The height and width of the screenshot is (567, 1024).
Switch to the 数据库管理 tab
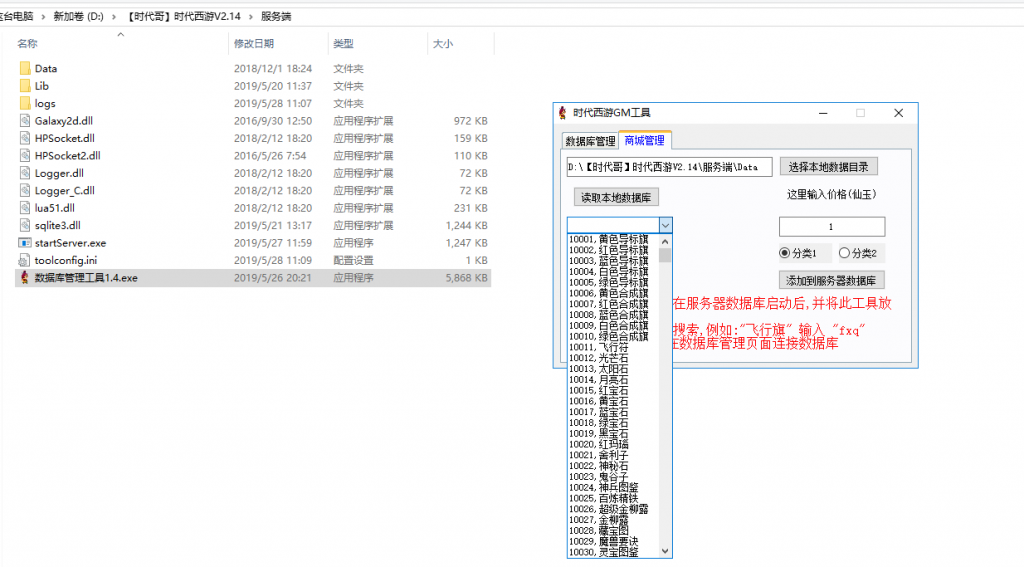click(x=590, y=141)
